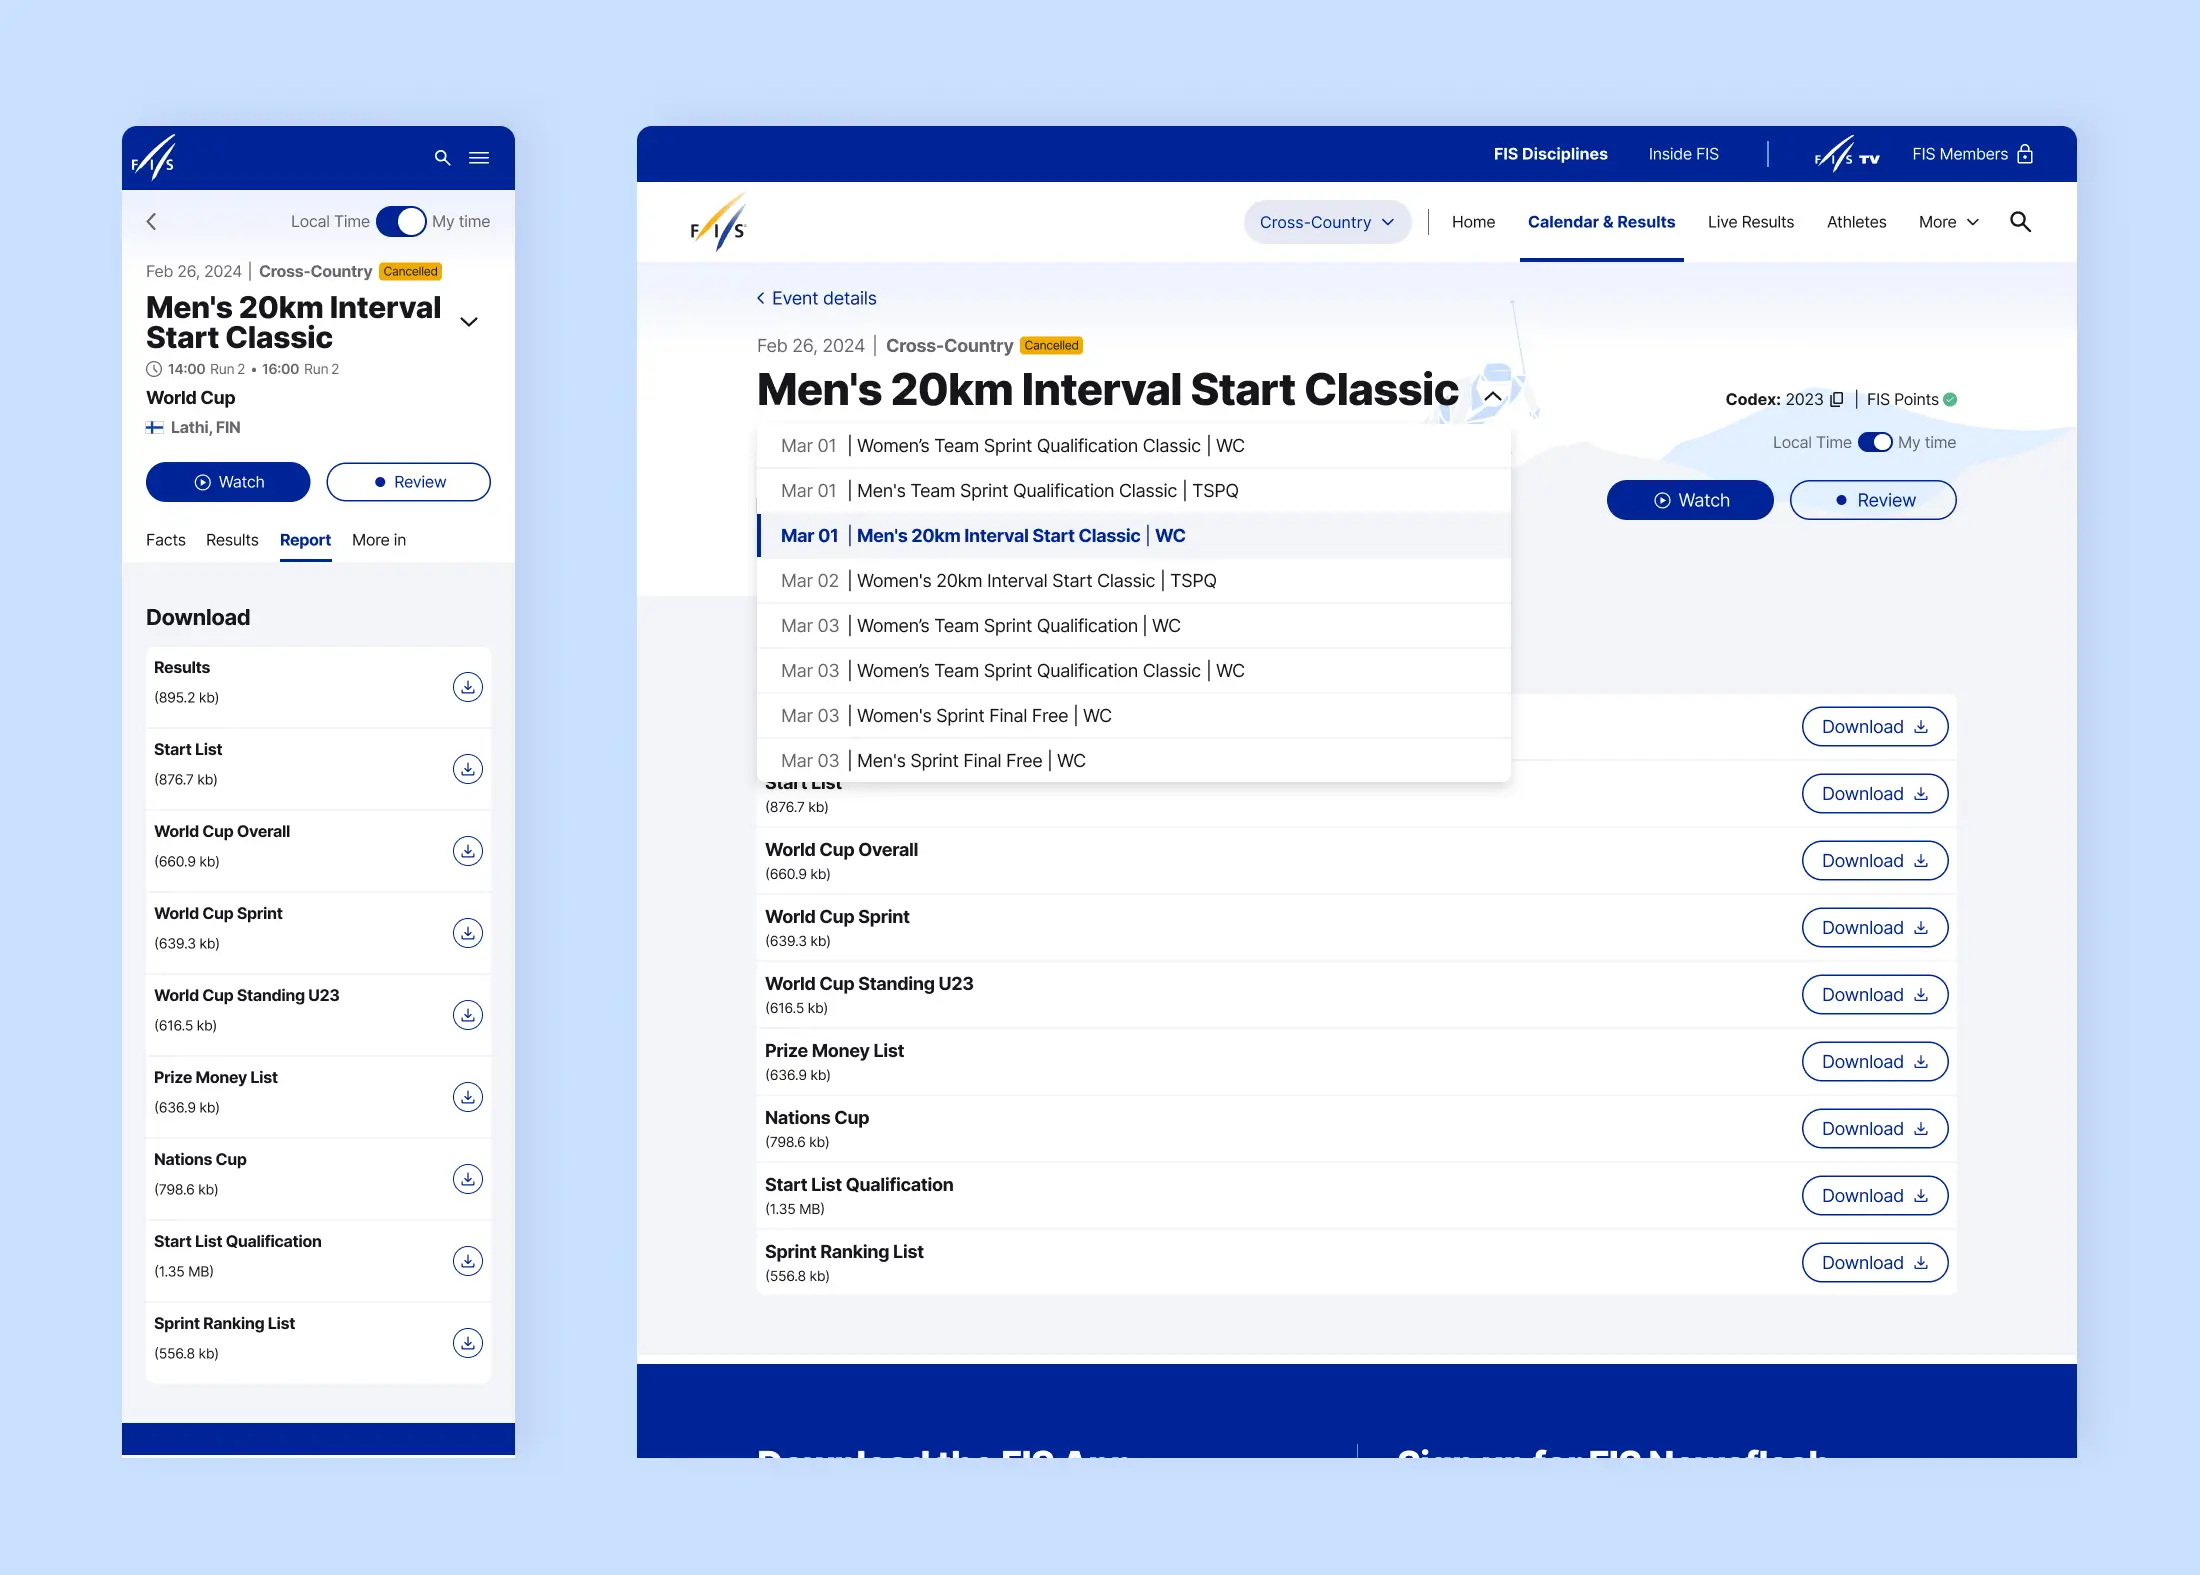The height and width of the screenshot is (1575, 2200).
Task: Download World Cup Overall in mobile list
Action: point(468,851)
